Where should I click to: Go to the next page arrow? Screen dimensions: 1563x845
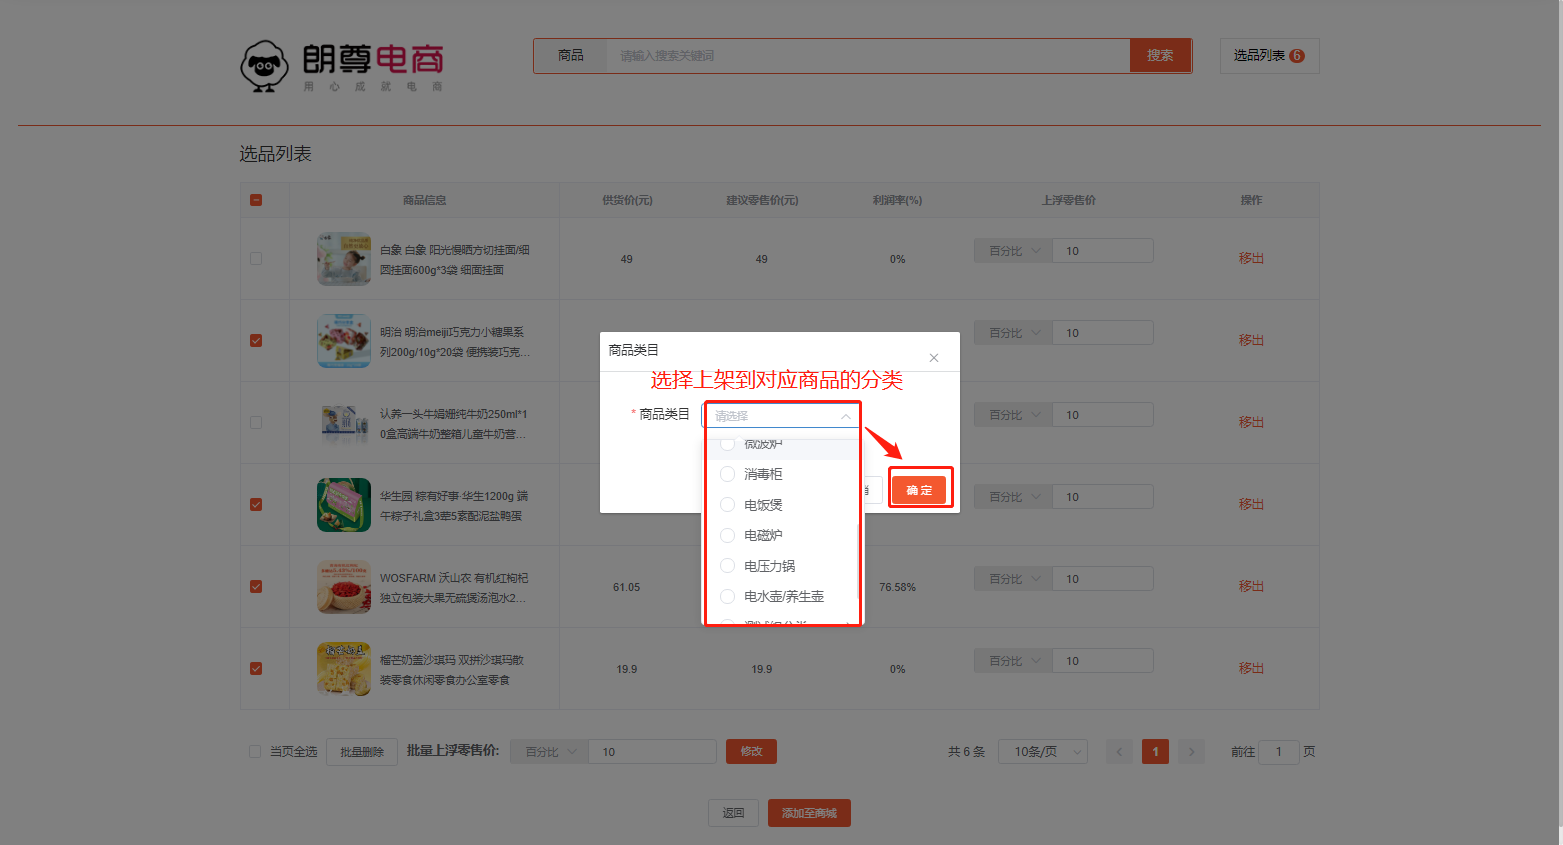(1191, 752)
